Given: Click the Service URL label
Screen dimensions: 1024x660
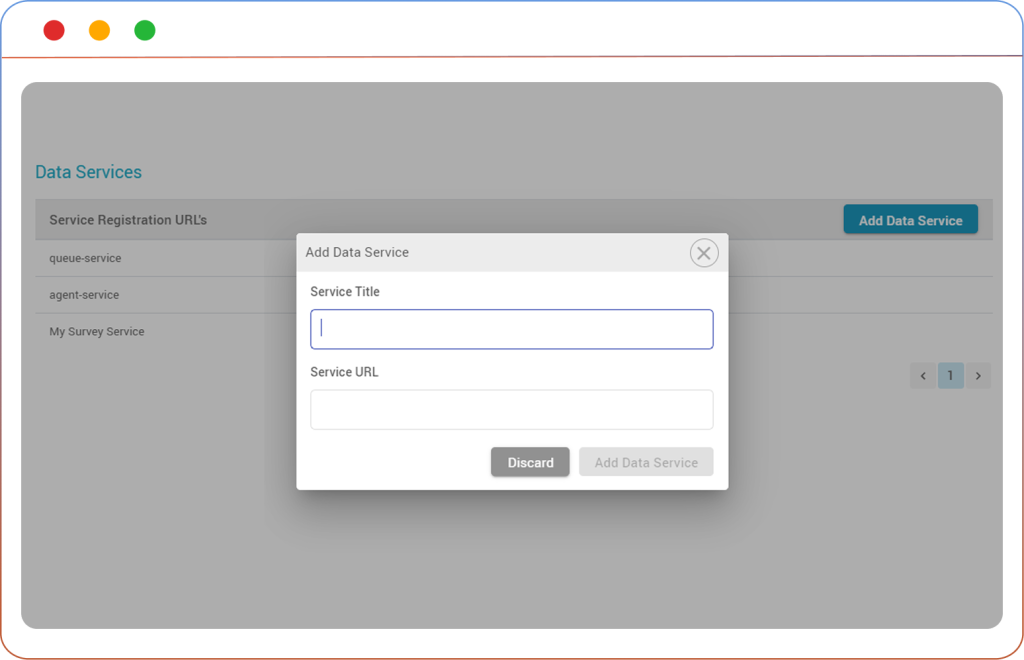Looking at the screenshot, I should click(344, 372).
